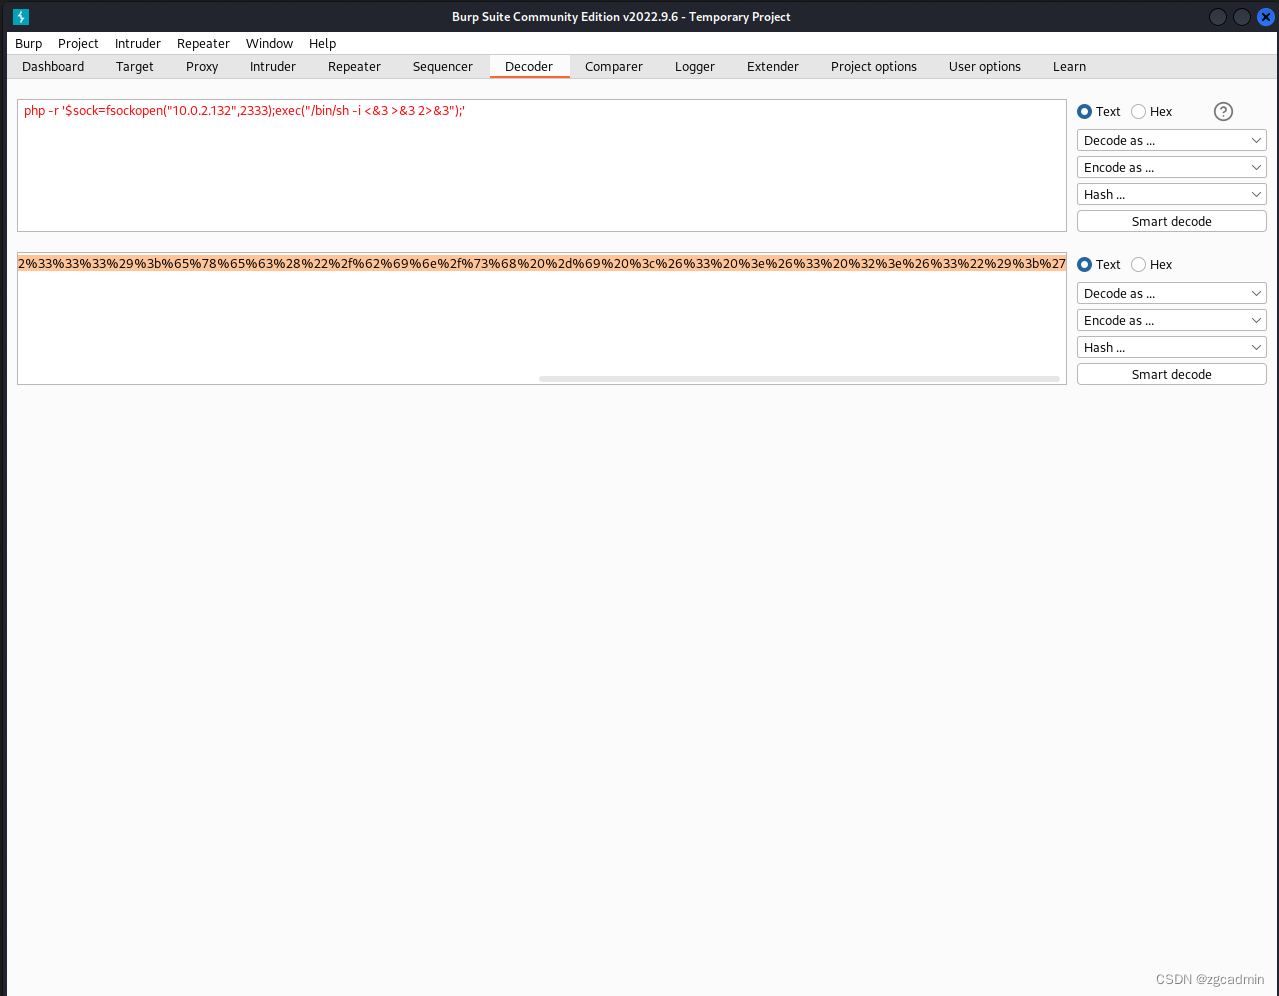Viewport: 1279px width, 996px height.
Task: Click first Smart decode button
Action: (1171, 222)
